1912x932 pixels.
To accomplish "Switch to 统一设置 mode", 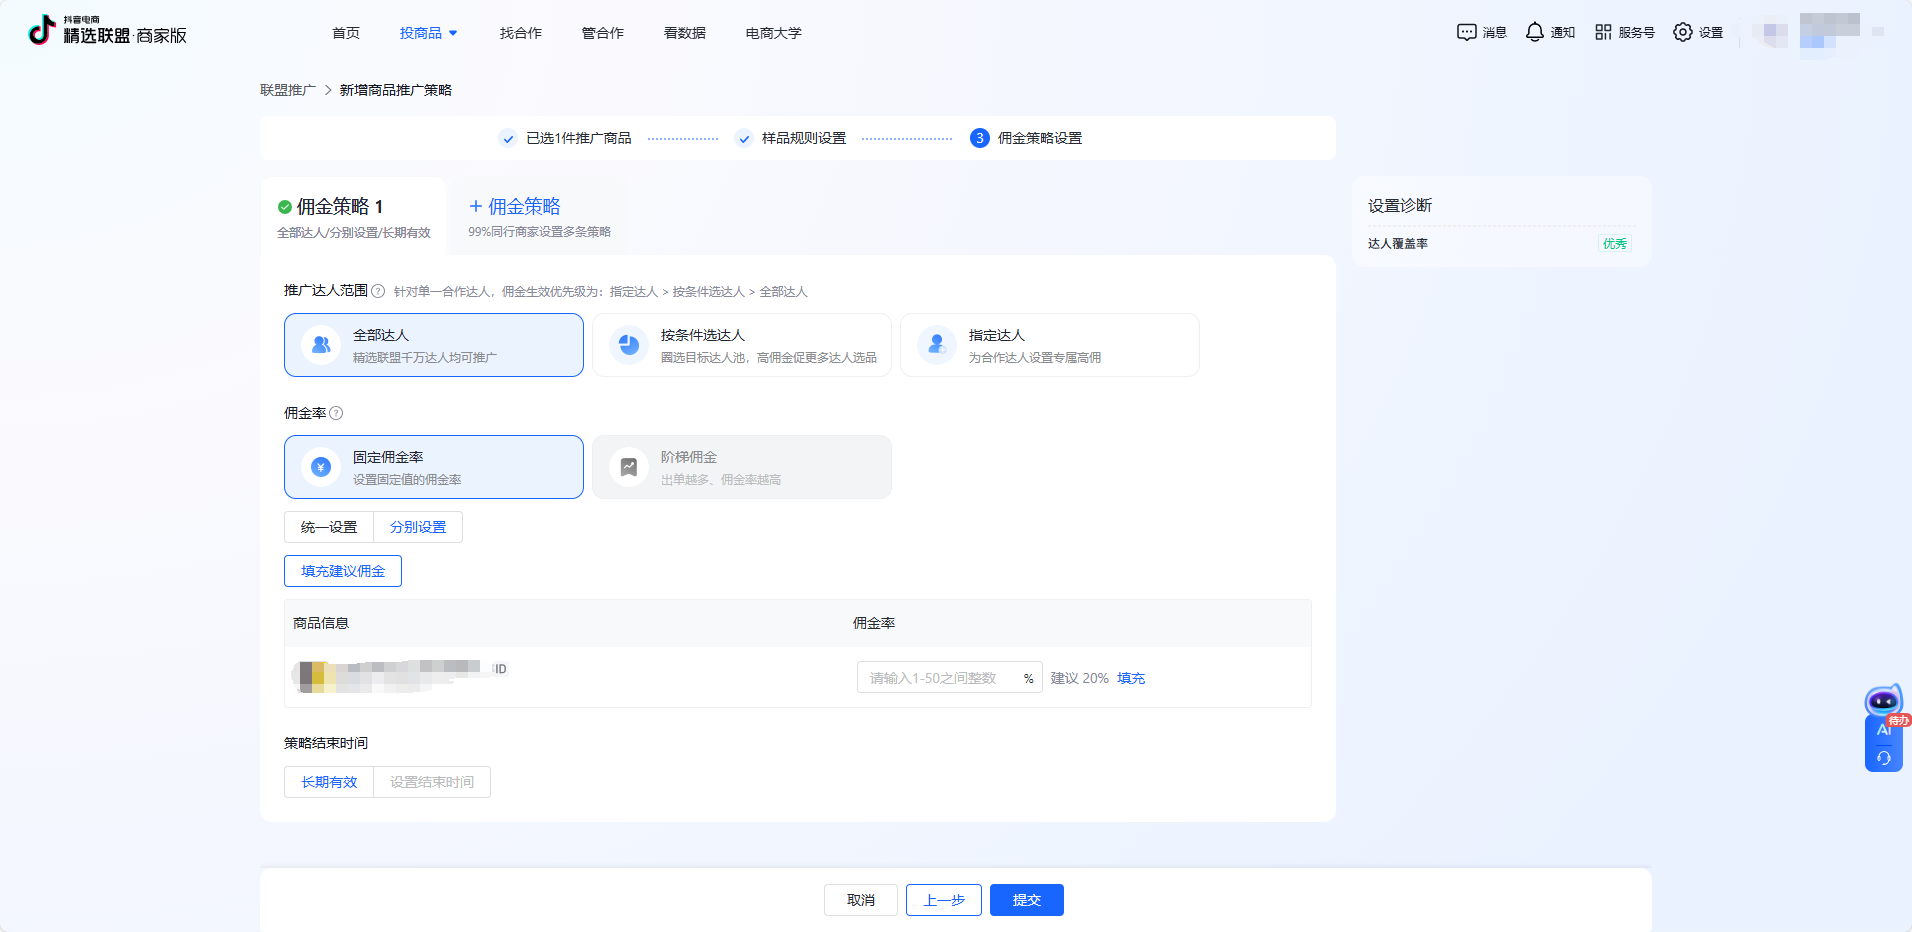I will point(329,527).
